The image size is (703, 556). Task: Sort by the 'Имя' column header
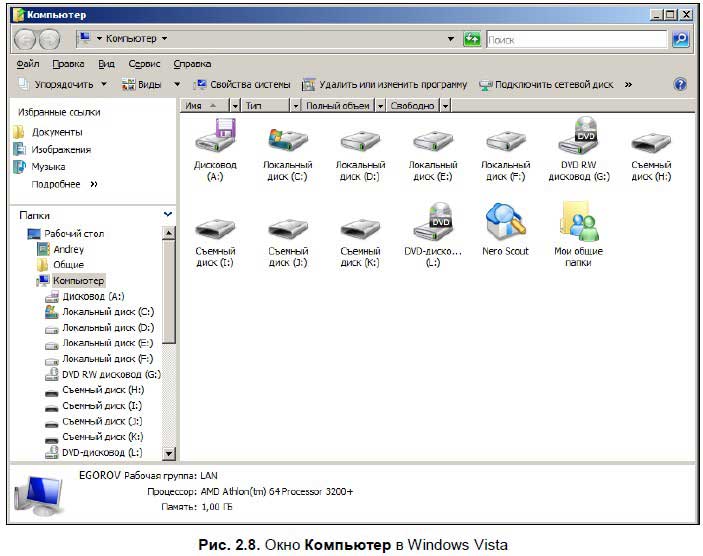(x=205, y=106)
